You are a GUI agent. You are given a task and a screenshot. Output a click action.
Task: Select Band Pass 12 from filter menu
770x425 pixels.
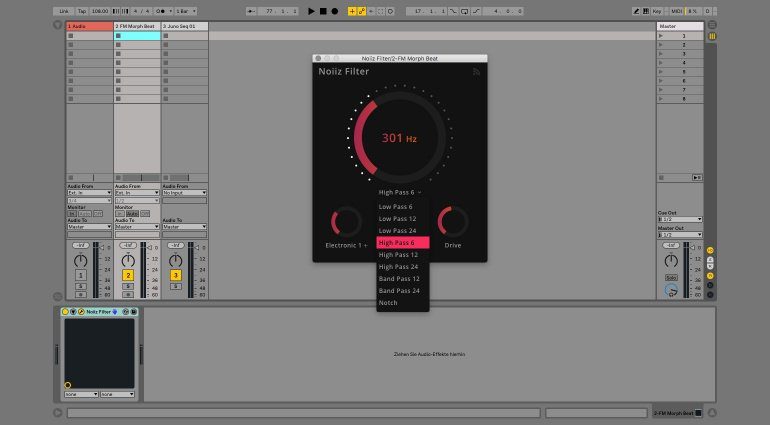pyautogui.click(x=403, y=279)
